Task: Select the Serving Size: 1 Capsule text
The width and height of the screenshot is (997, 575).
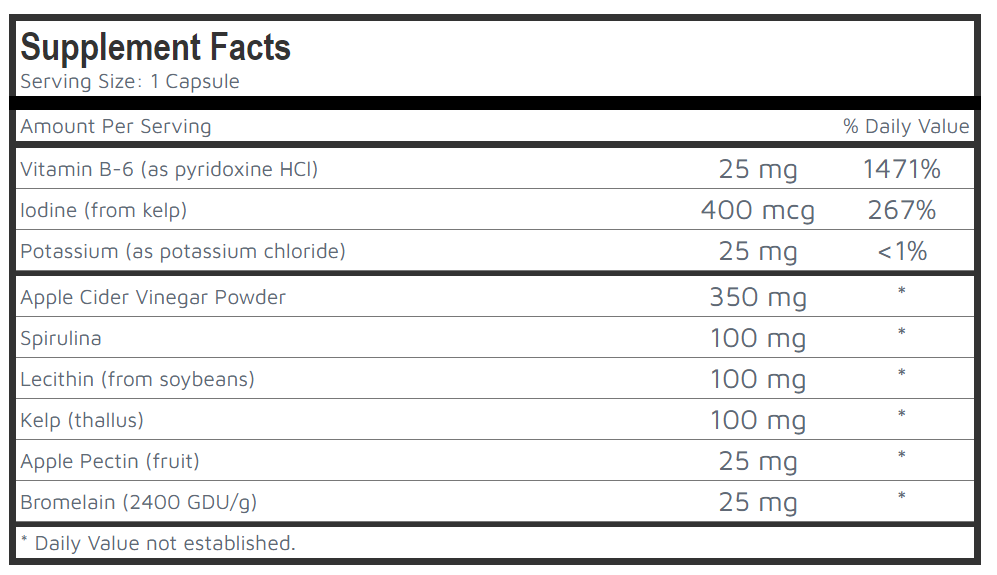Action: [x=130, y=82]
